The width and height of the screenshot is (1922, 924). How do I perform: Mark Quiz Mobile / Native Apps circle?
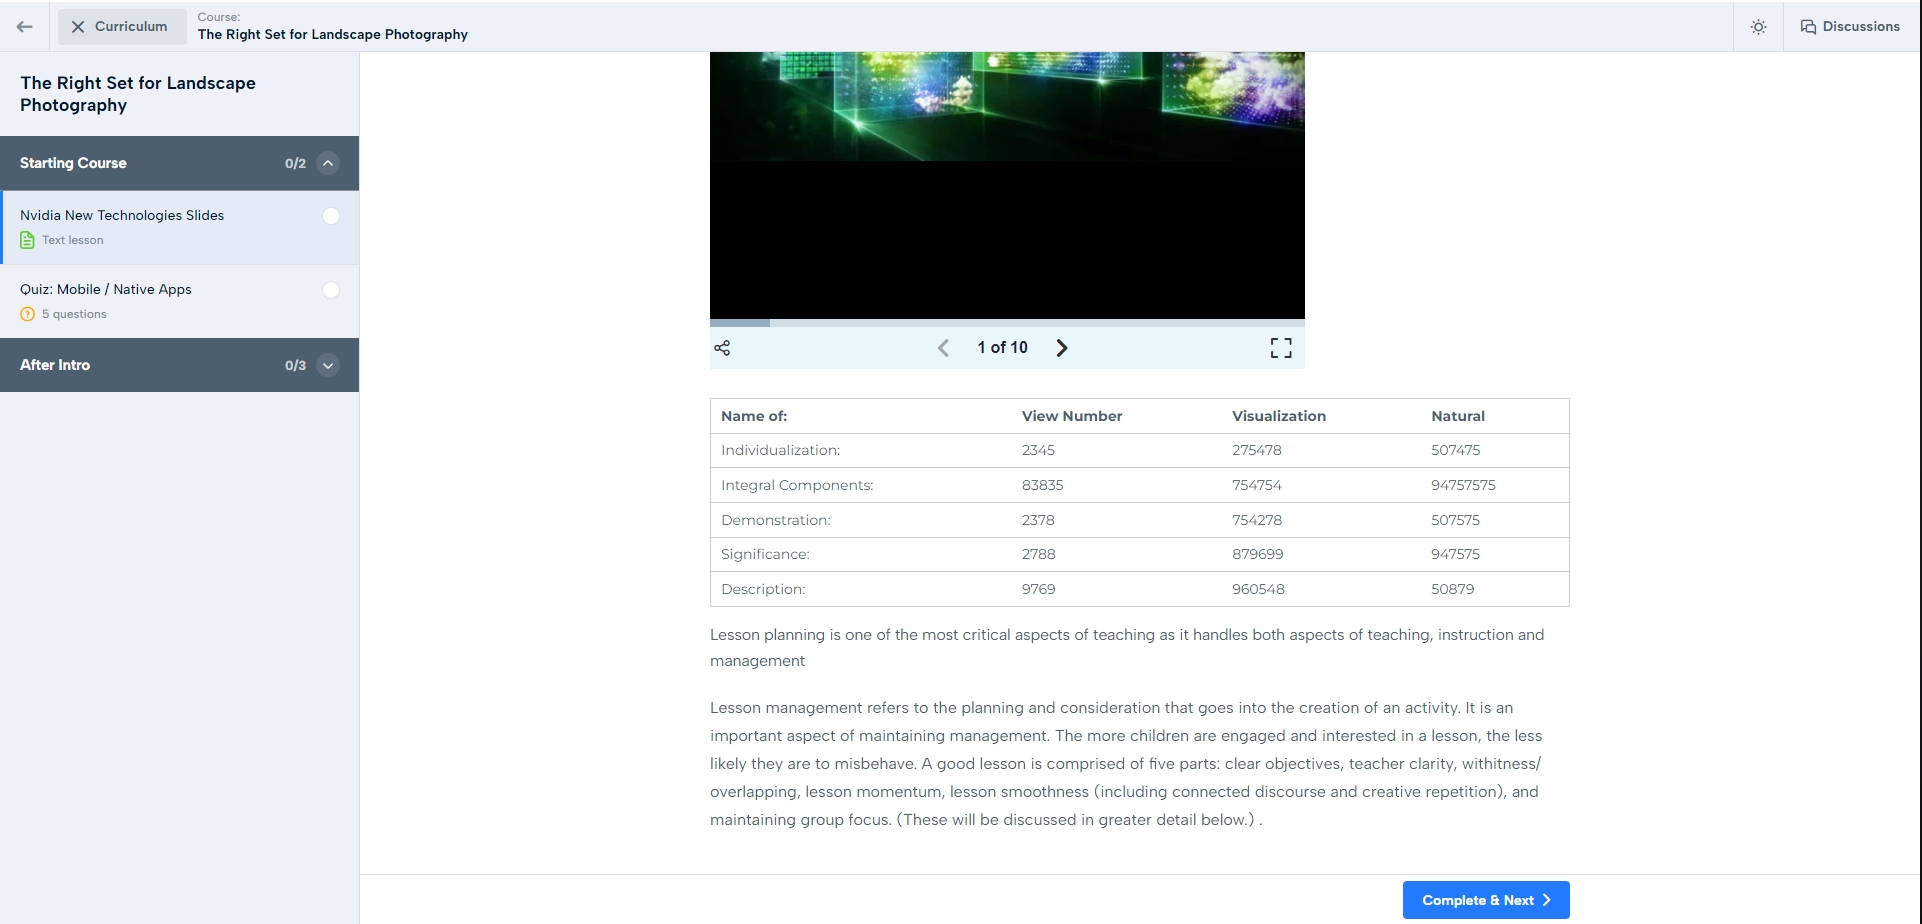coord(331,290)
